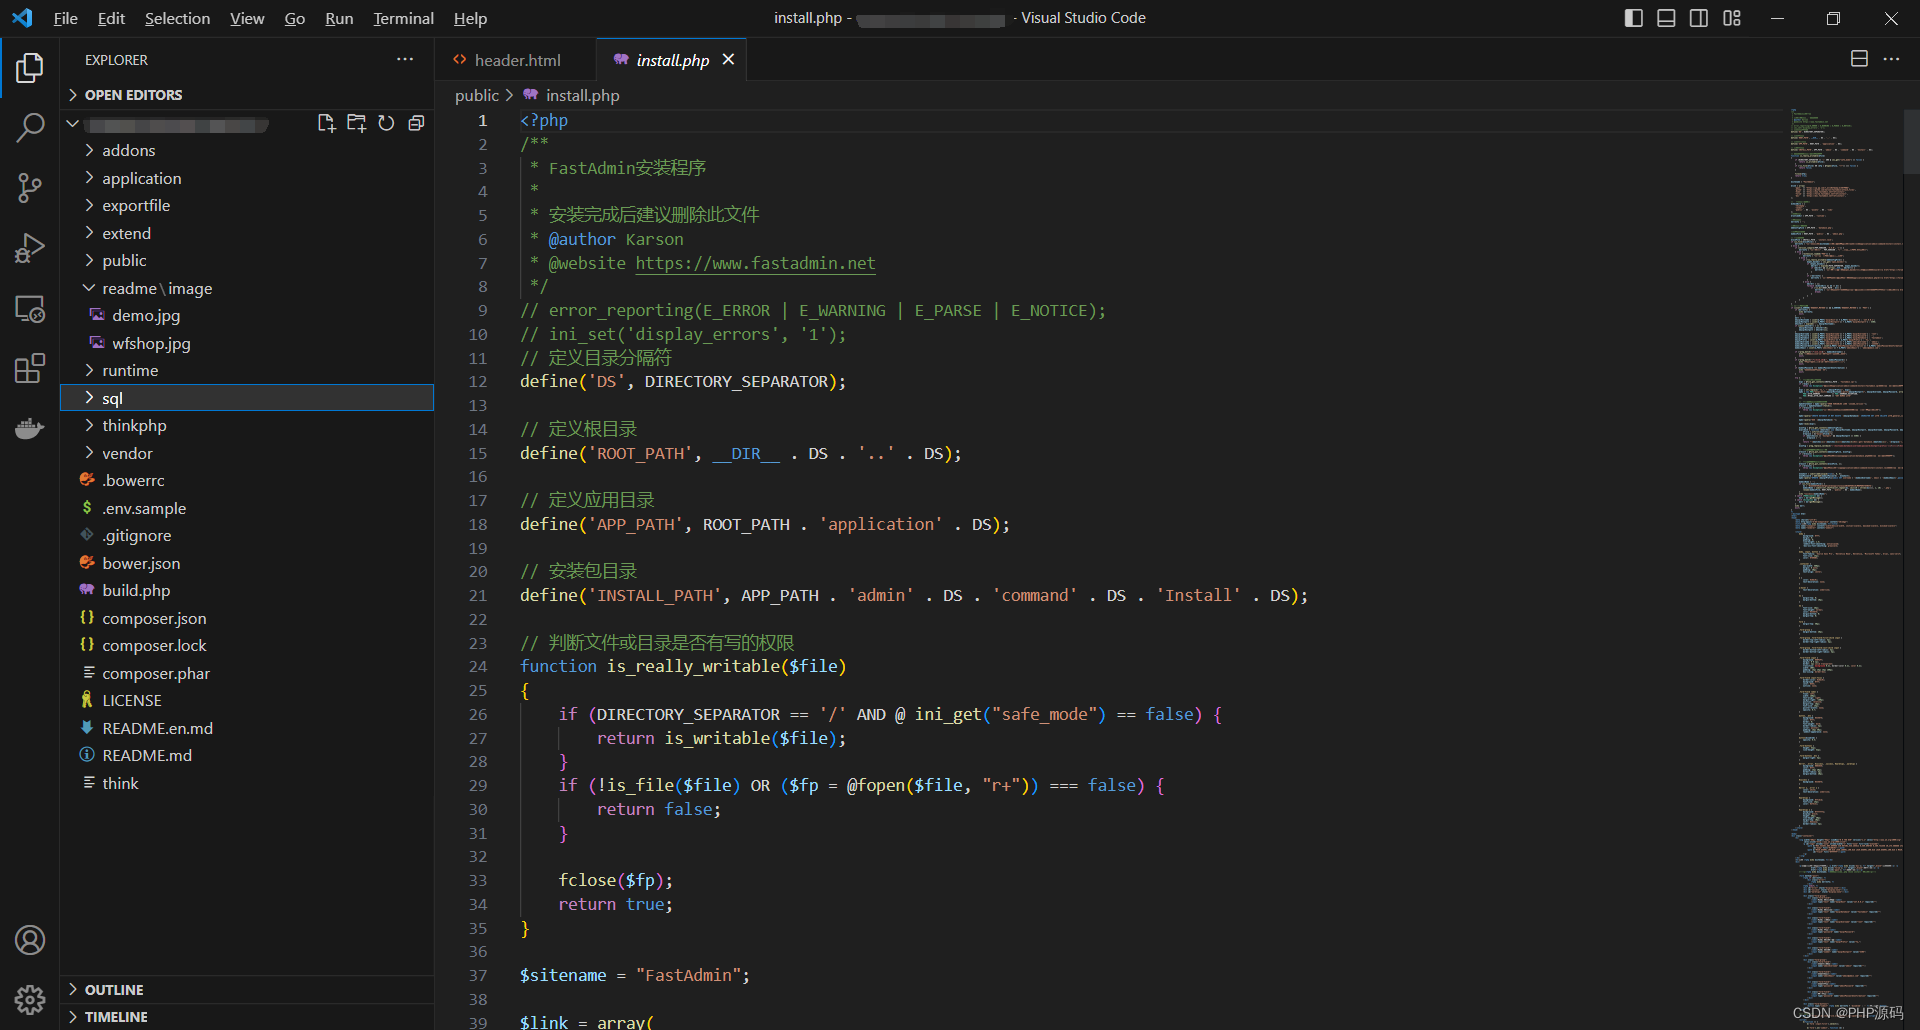Close the install.php tab
This screenshot has width=1920, height=1030.
(x=728, y=60)
